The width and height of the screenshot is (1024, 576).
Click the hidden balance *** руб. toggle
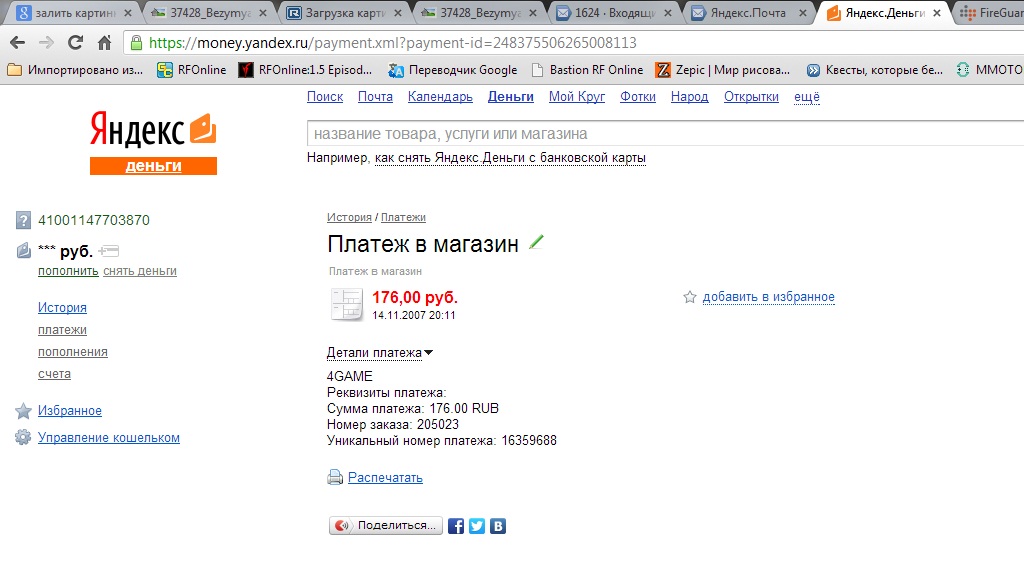click(x=65, y=251)
